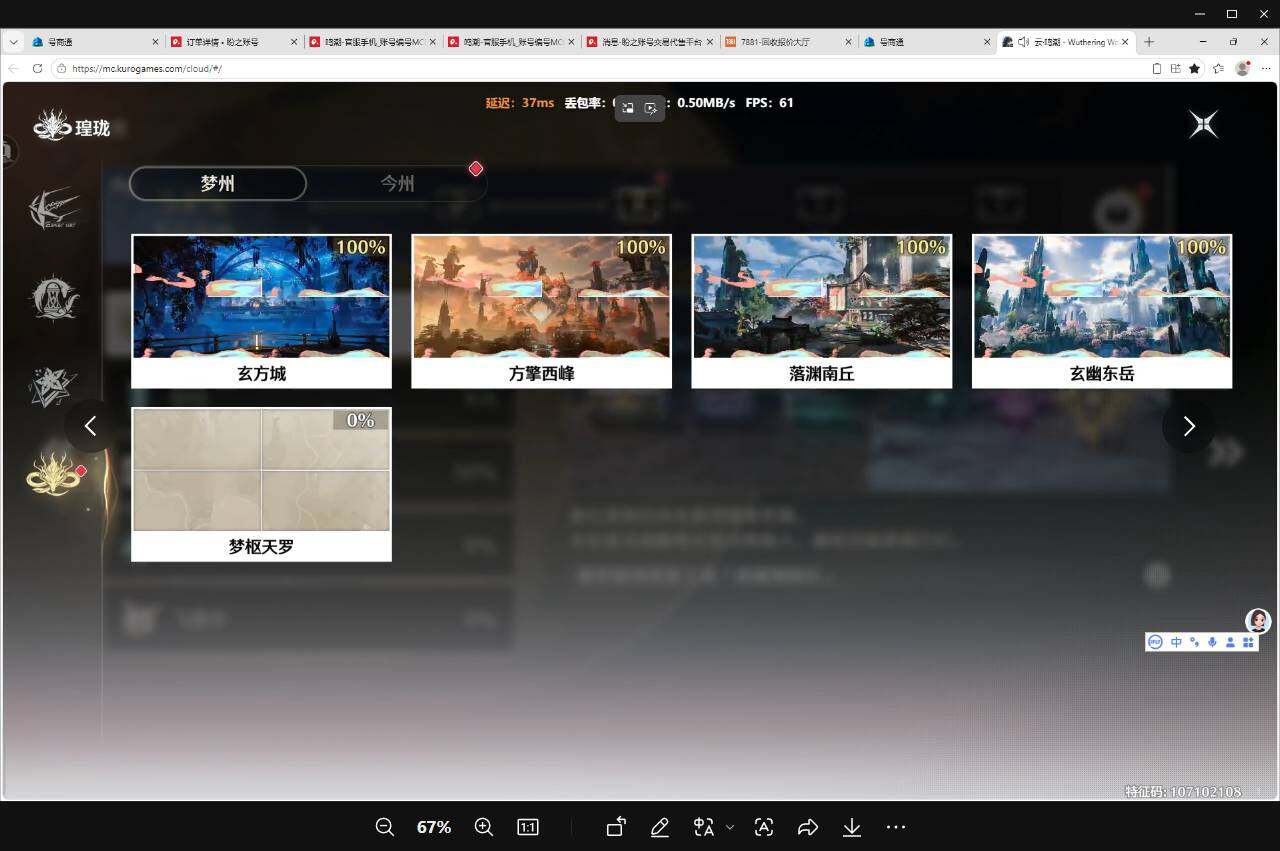Select the 梦州 tab
1280x851 pixels.
[218, 184]
